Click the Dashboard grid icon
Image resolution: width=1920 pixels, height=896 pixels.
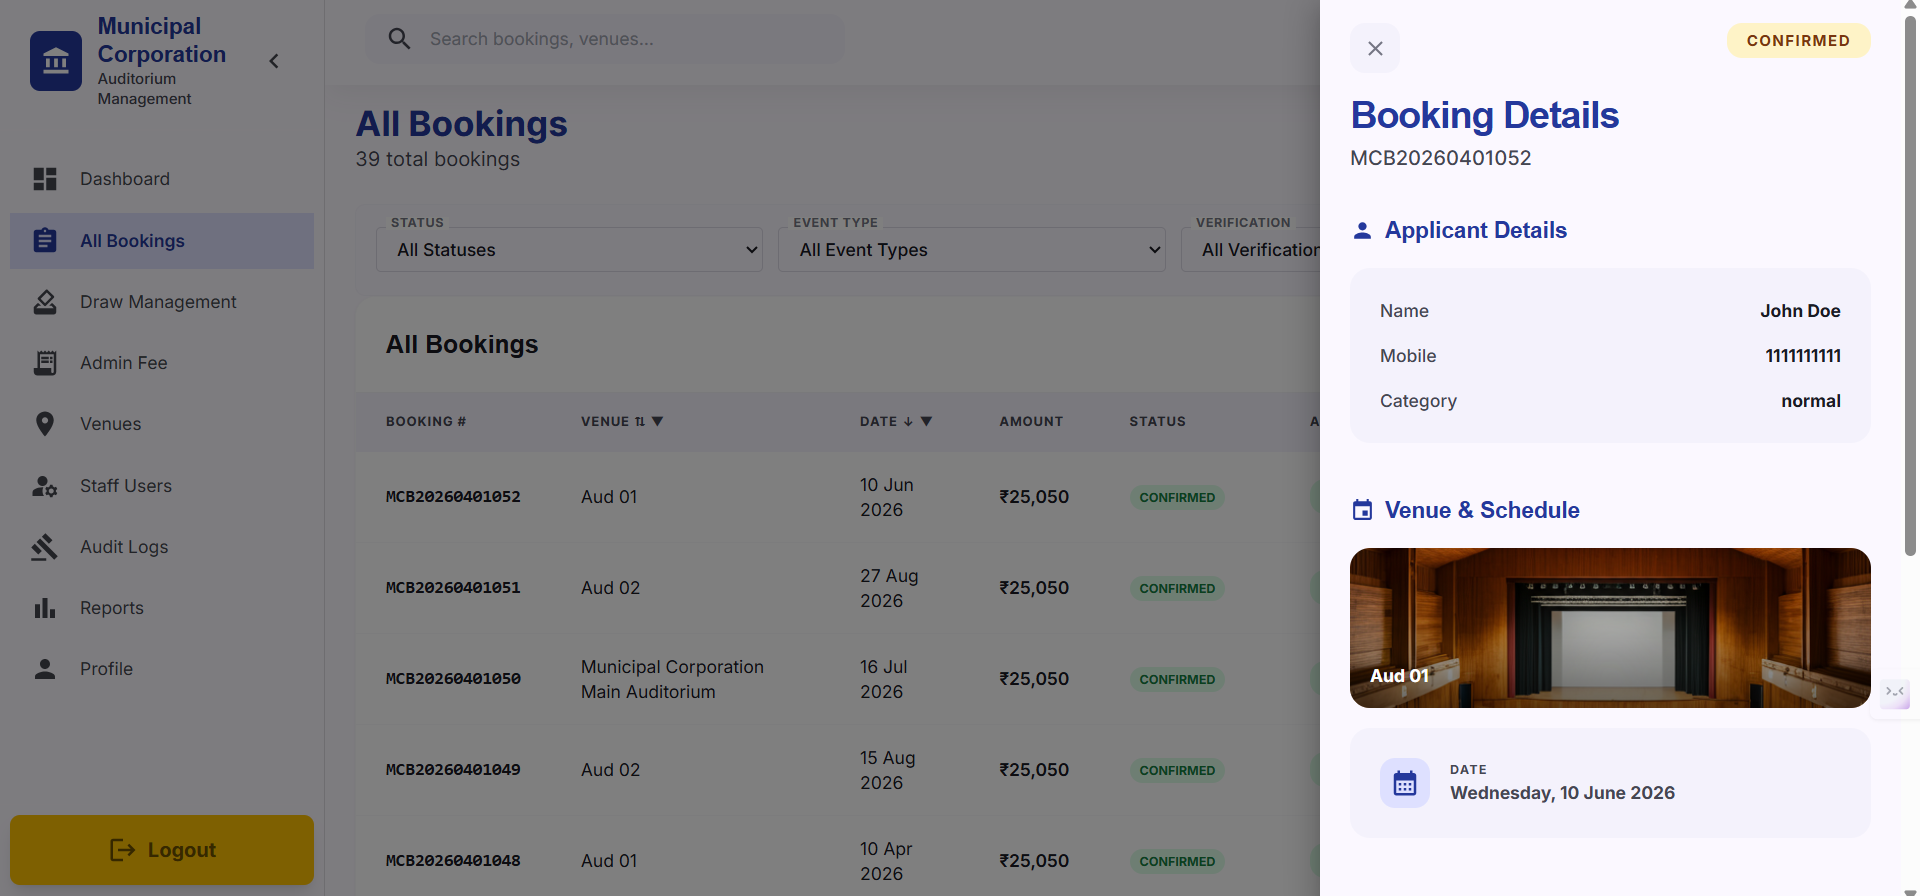pos(45,179)
